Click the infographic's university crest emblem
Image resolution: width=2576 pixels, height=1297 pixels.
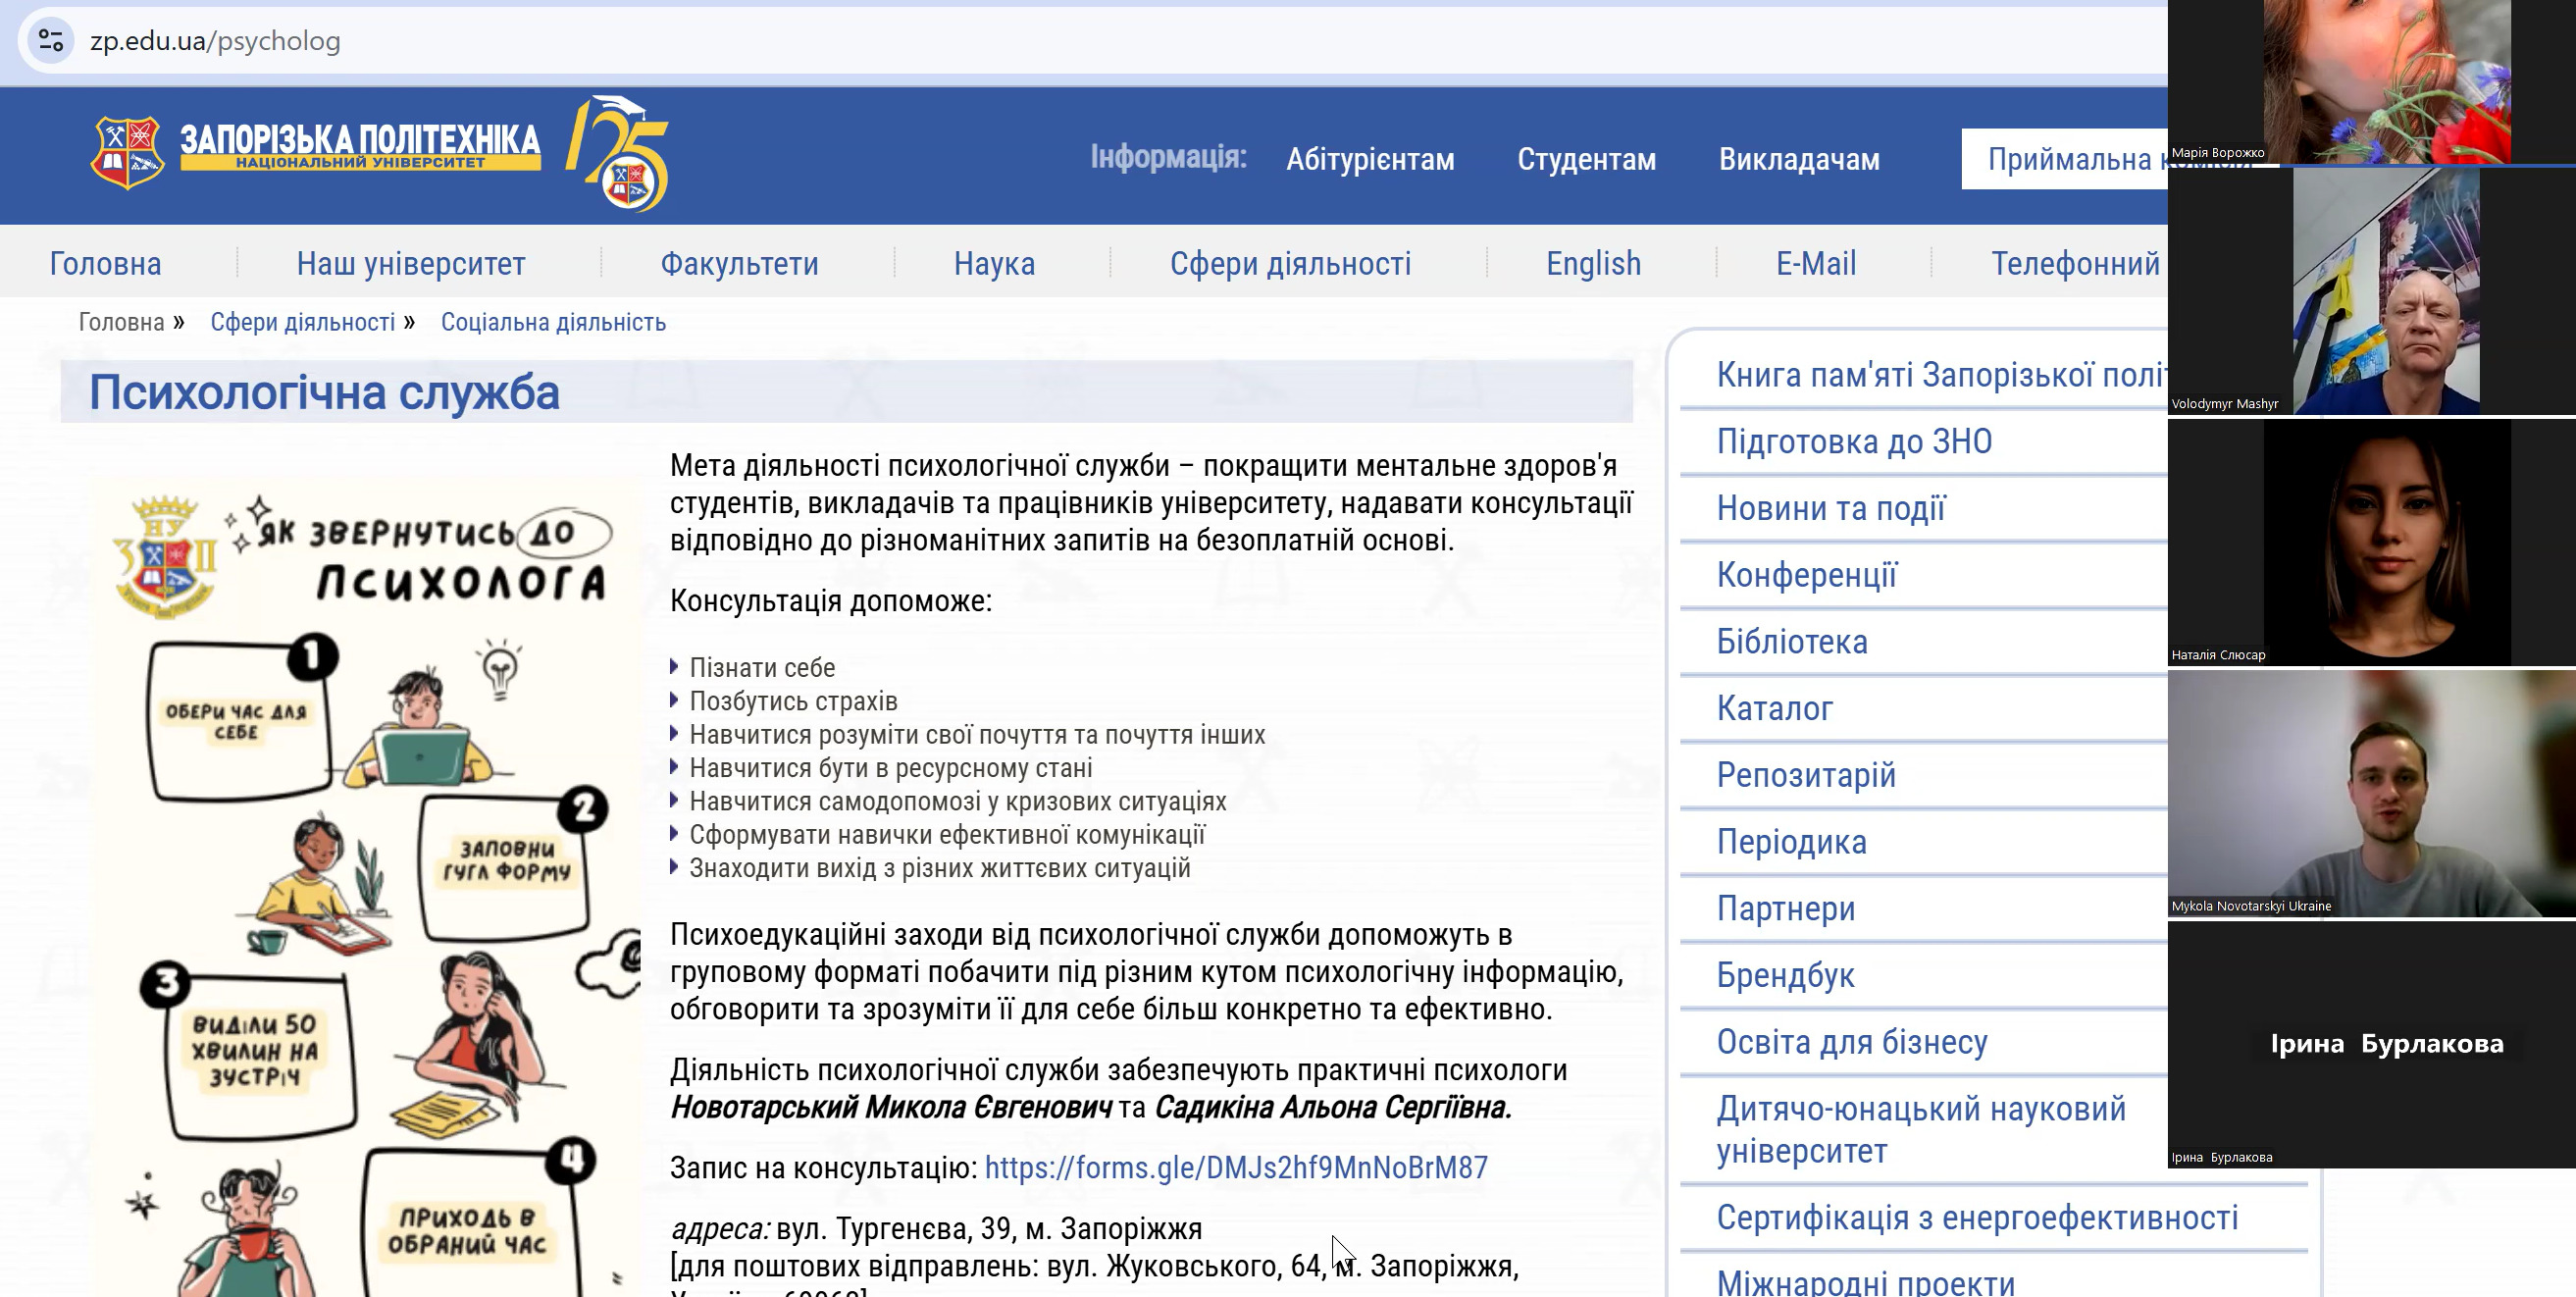click(165, 556)
